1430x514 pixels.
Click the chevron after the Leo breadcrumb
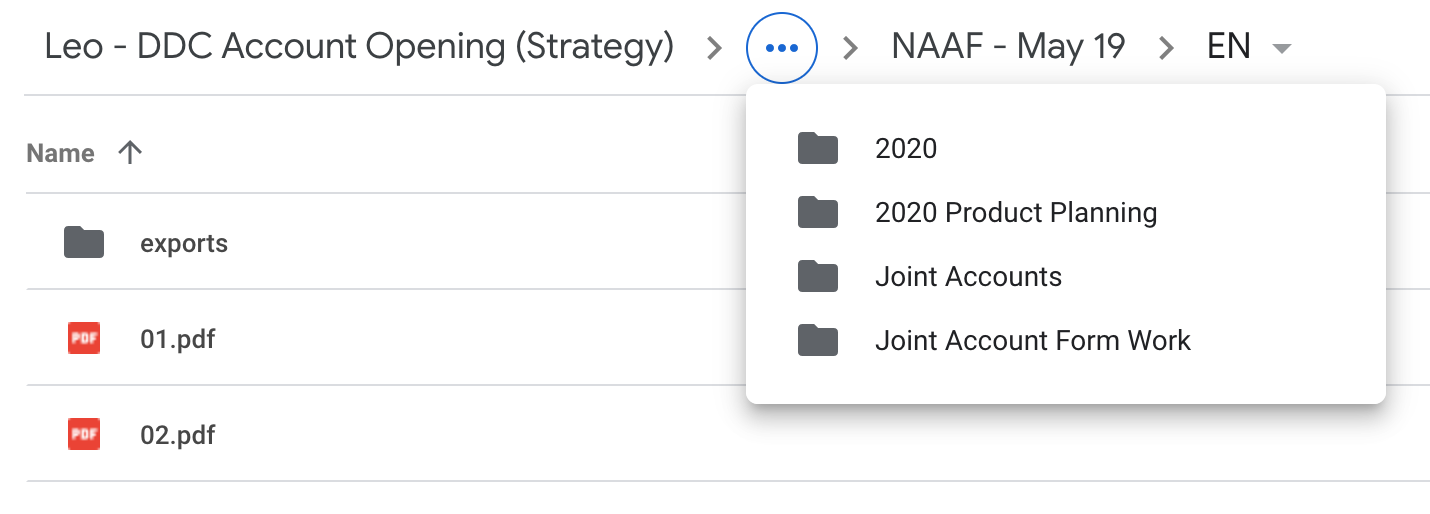[x=713, y=48]
